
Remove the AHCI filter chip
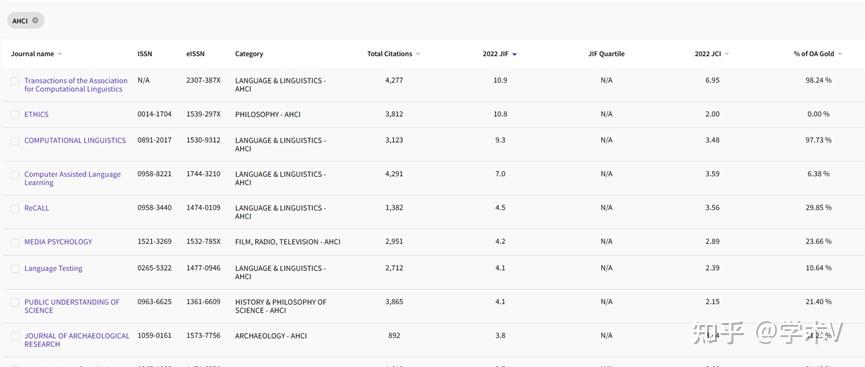[x=35, y=20]
